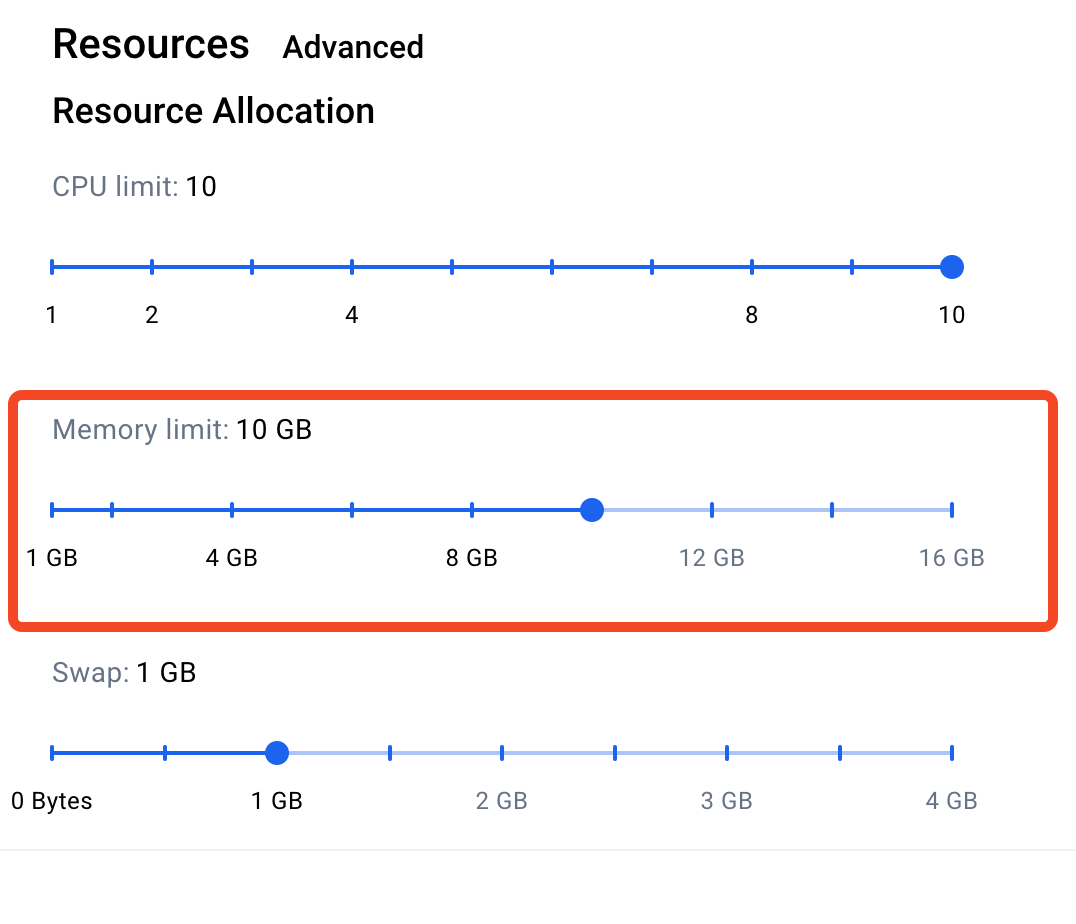Click the Memory limit 14 GB tick mark

coord(832,510)
